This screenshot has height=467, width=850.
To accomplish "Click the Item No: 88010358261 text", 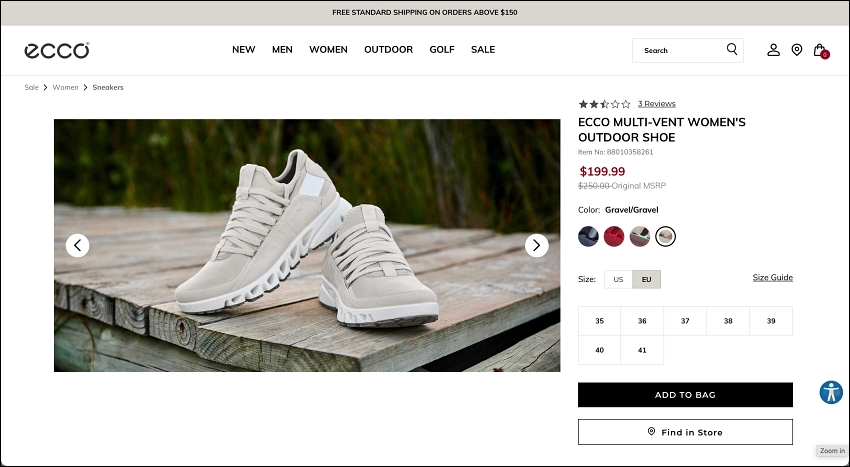I will point(615,152).
